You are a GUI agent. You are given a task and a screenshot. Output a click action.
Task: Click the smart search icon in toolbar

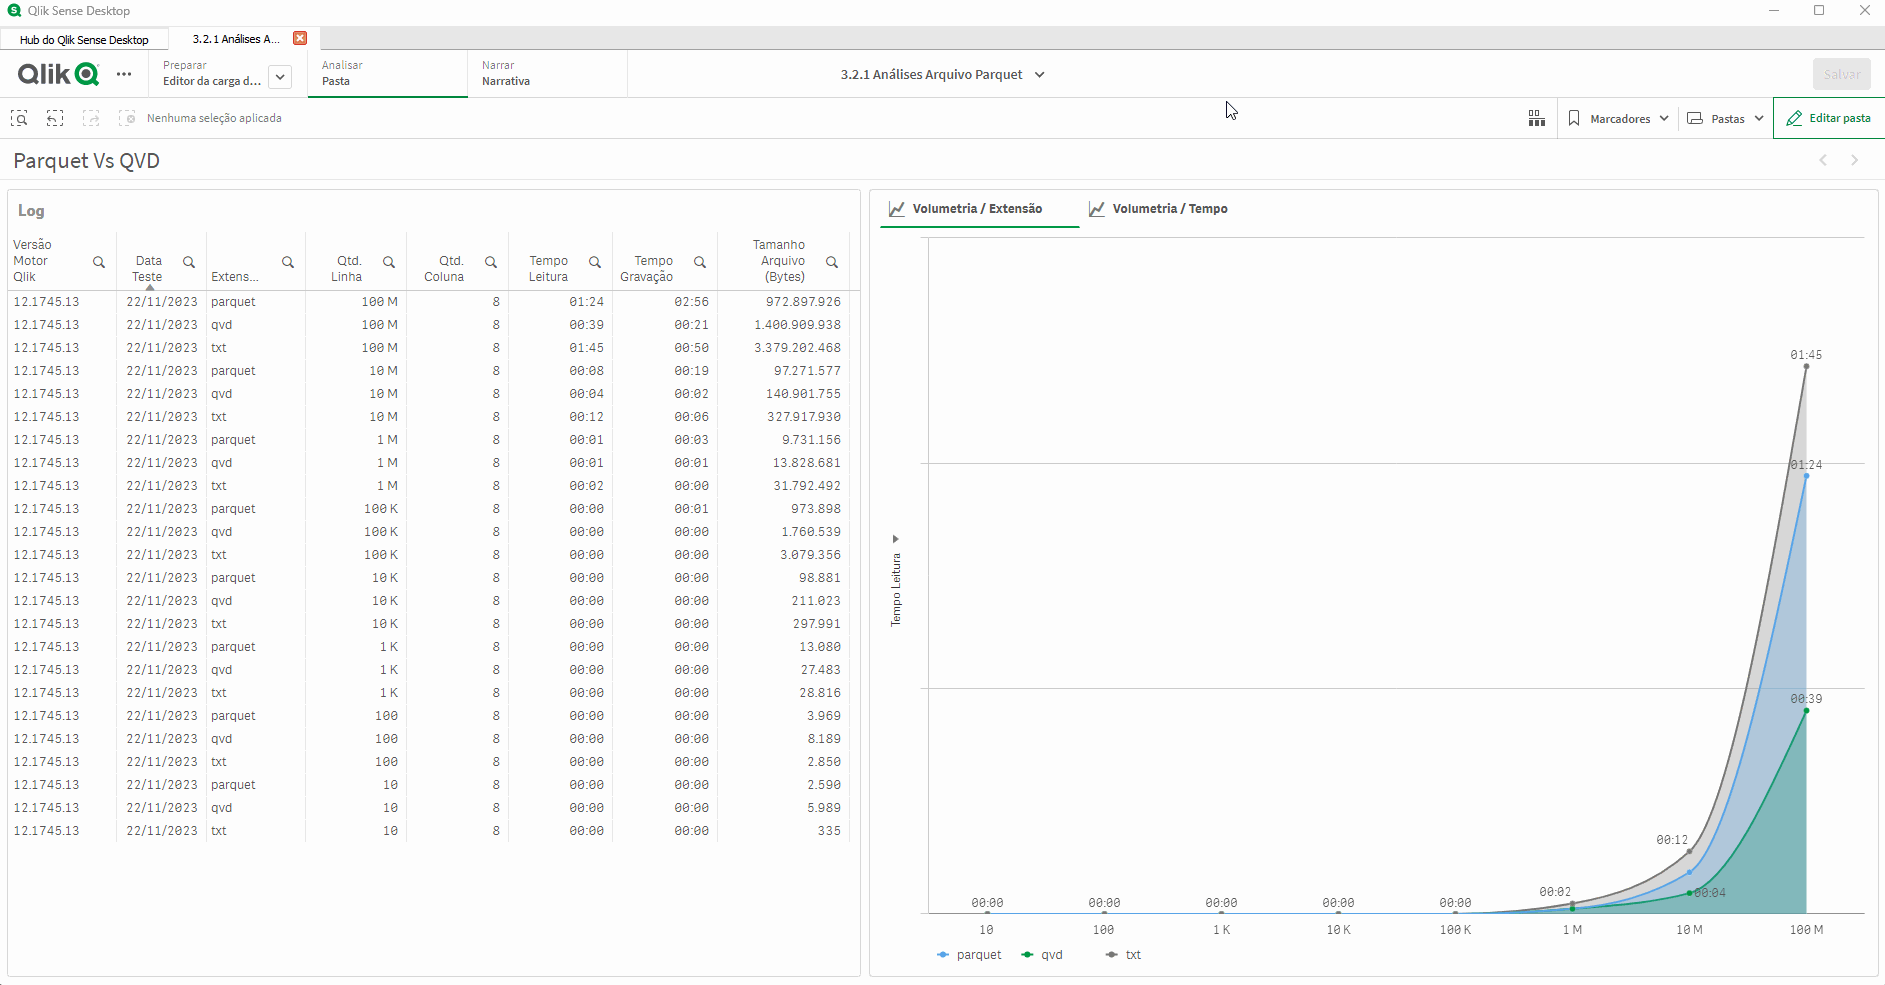pyautogui.click(x=19, y=118)
